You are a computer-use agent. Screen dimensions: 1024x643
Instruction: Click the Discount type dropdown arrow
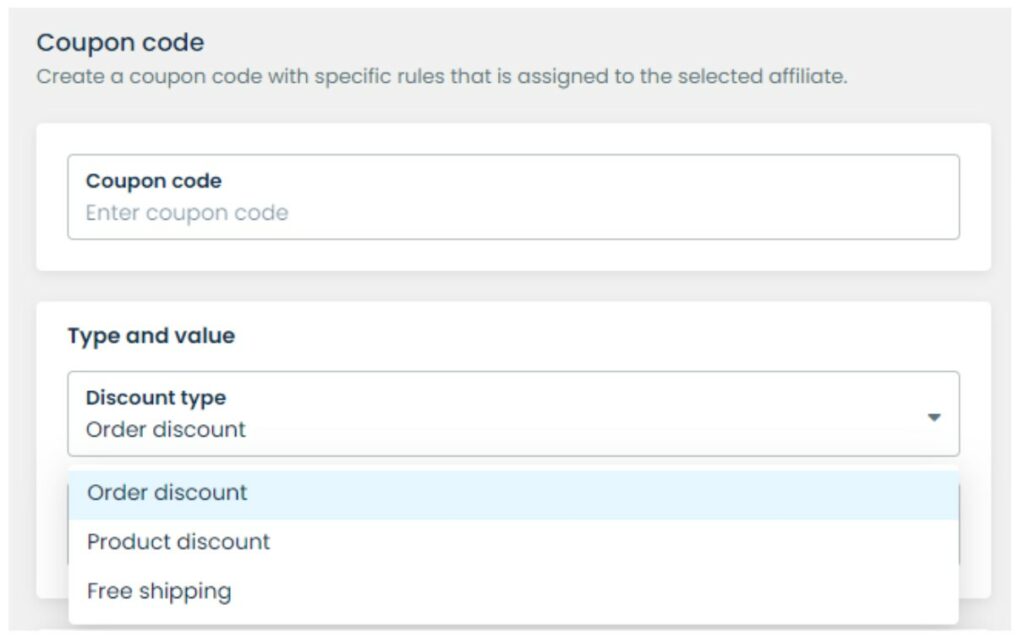click(x=934, y=417)
